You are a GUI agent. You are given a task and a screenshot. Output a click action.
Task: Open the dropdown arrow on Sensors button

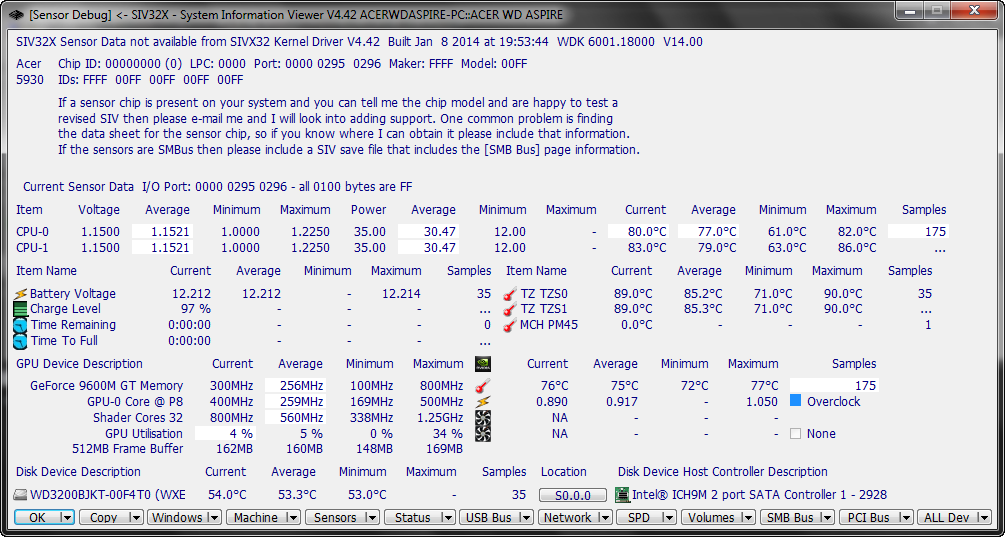pyautogui.click(x=372, y=517)
